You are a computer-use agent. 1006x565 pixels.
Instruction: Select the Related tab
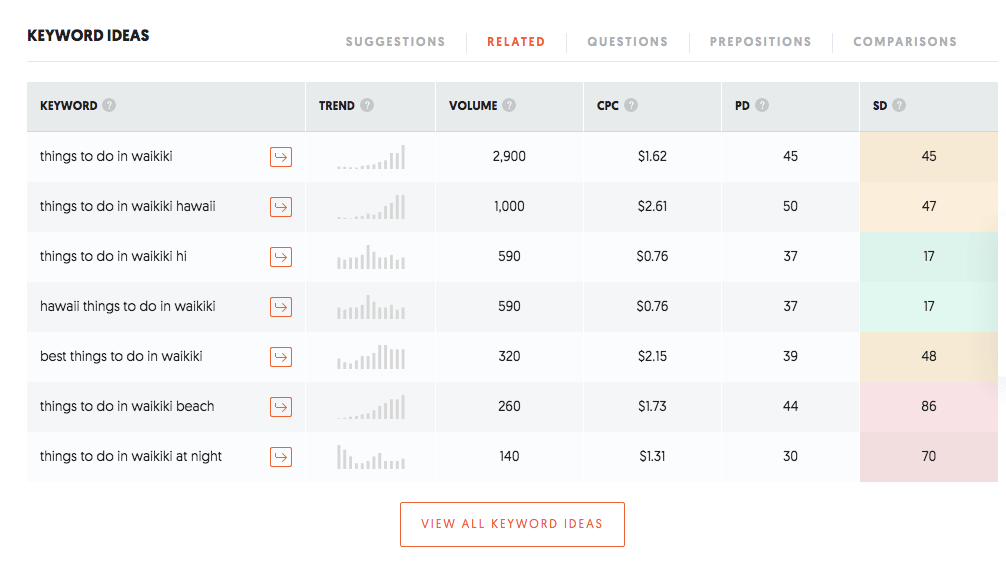pyautogui.click(x=516, y=42)
